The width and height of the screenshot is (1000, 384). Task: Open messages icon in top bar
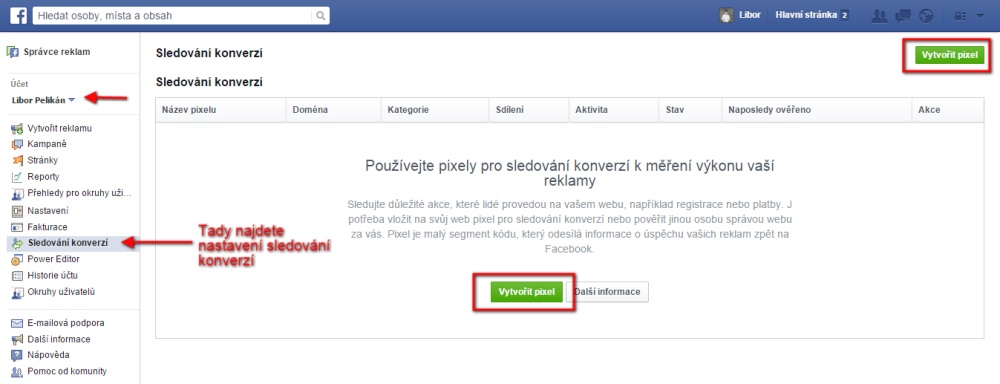pos(902,16)
